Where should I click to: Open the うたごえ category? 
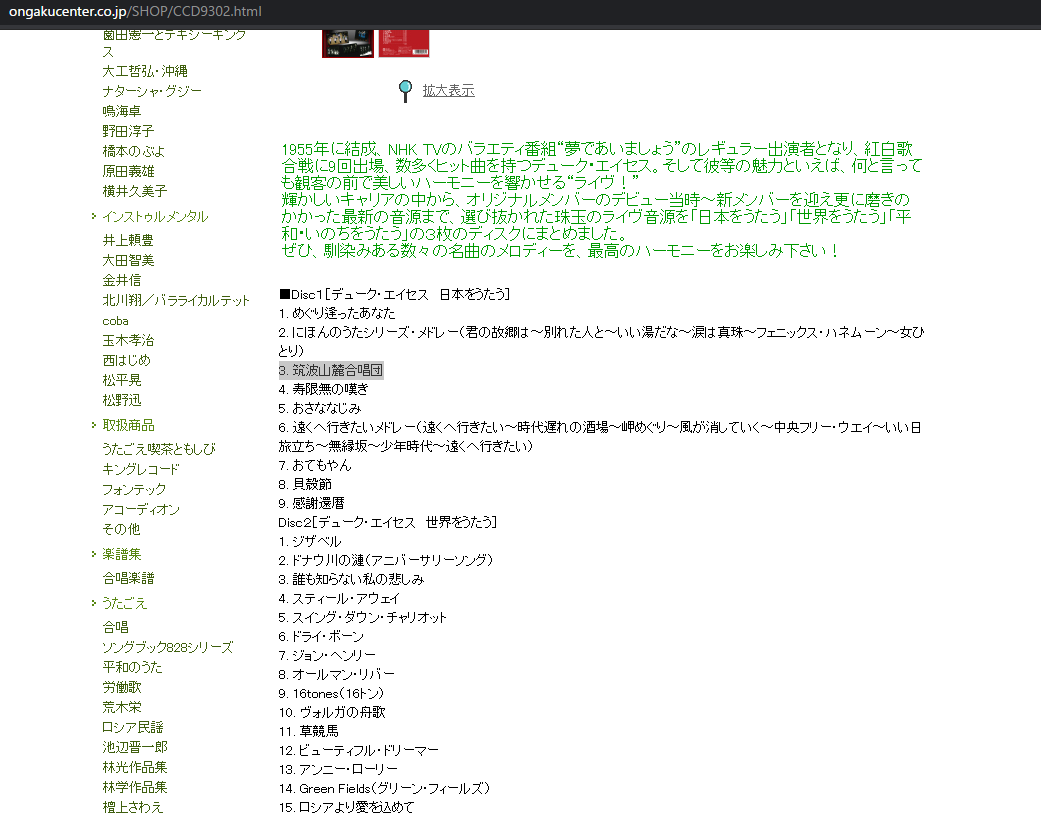[x=124, y=603]
